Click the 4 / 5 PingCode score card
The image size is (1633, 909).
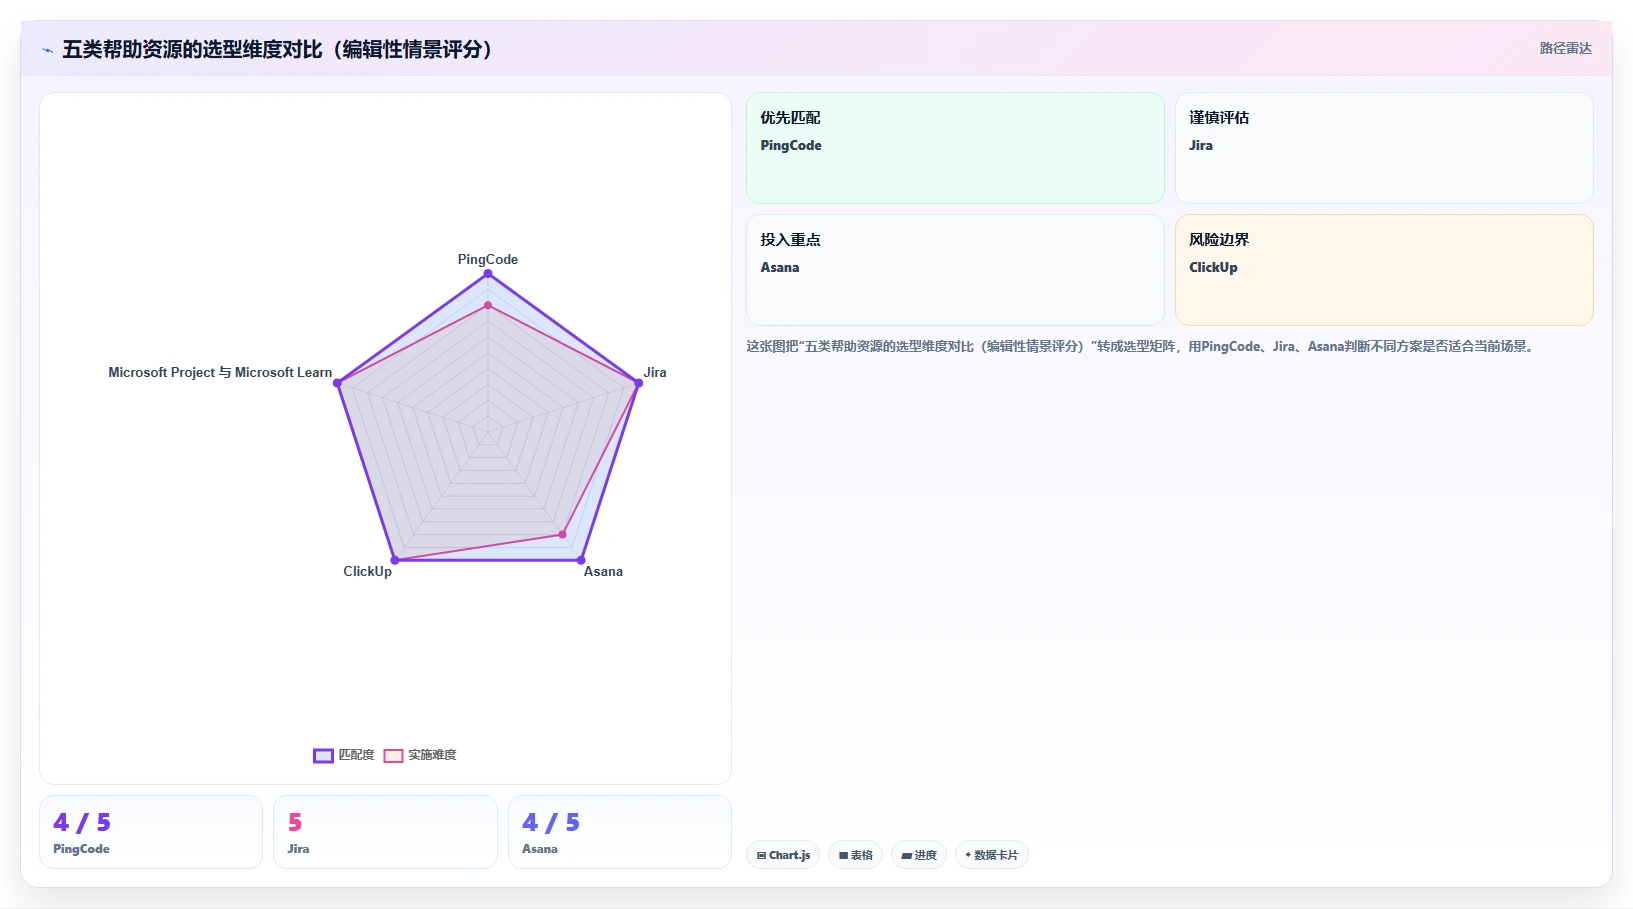tap(151, 832)
